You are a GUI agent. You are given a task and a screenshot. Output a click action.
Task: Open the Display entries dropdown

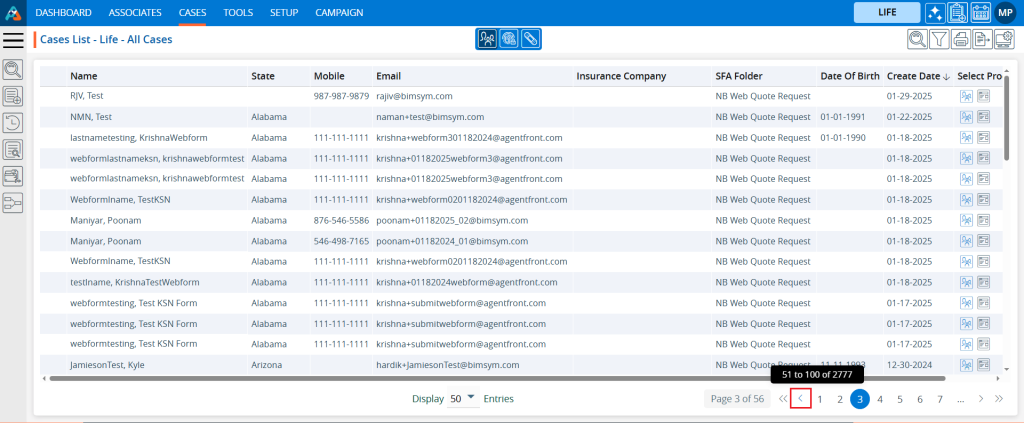[x=462, y=398]
